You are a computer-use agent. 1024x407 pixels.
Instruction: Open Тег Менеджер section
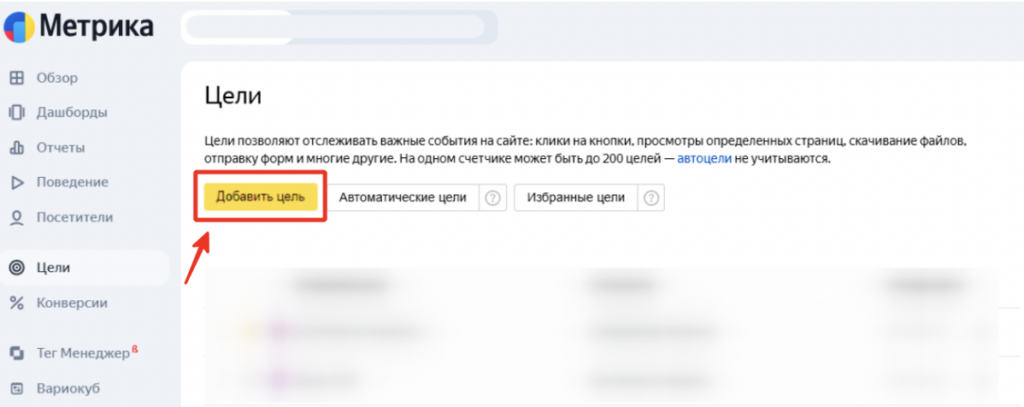pos(84,353)
